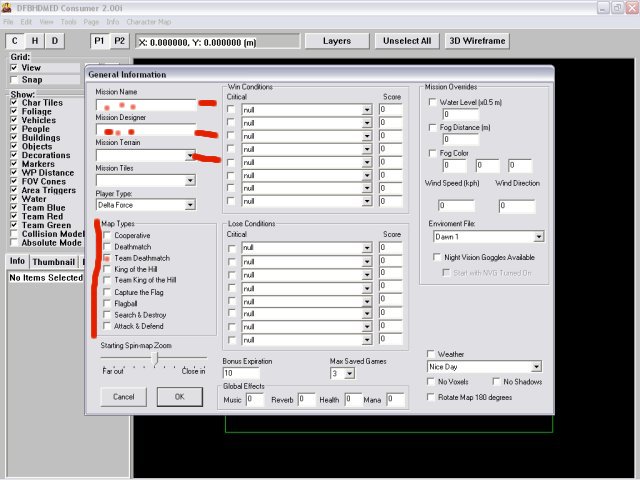This screenshot has height=480, width=640.
Task: Open the Player Type dropdown
Action: [189, 205]
